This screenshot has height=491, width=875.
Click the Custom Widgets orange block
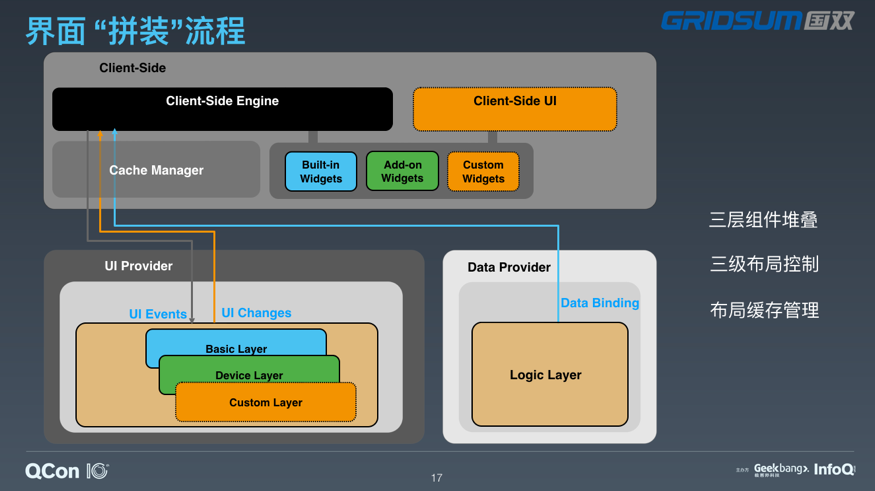(x=483, y=171)
